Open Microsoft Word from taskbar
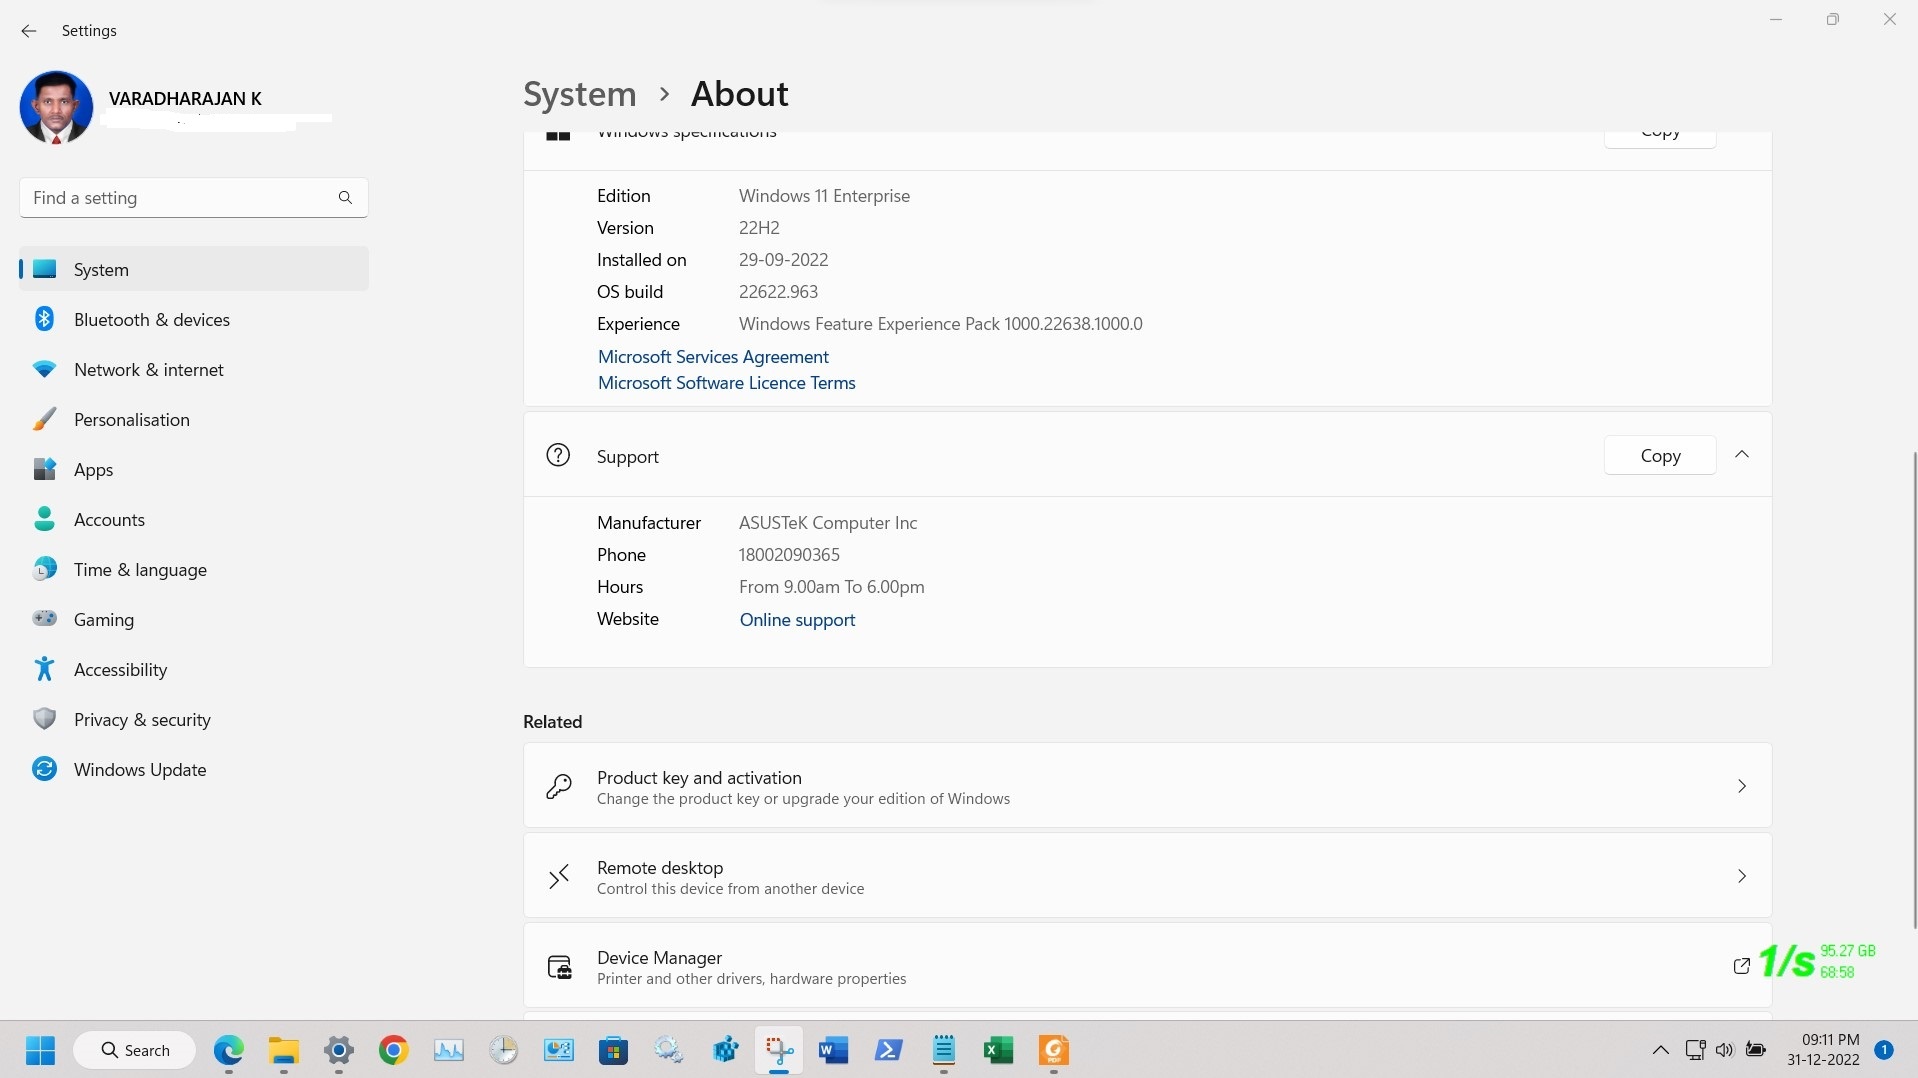Image resolution: width=1918 pixels, height=1078 pixels. pyautogui.click(x=834, y=1050)
